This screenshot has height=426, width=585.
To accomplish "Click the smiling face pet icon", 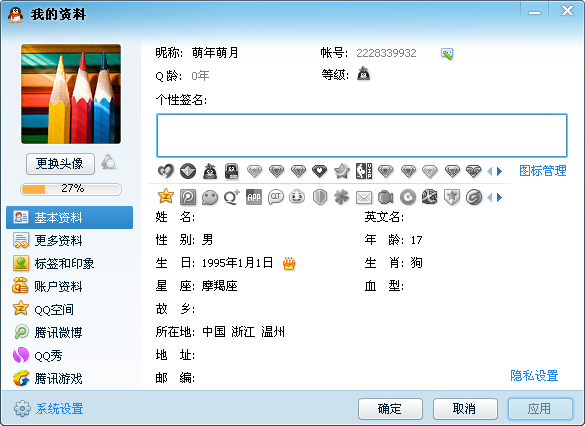I will (x=297, y=197).
